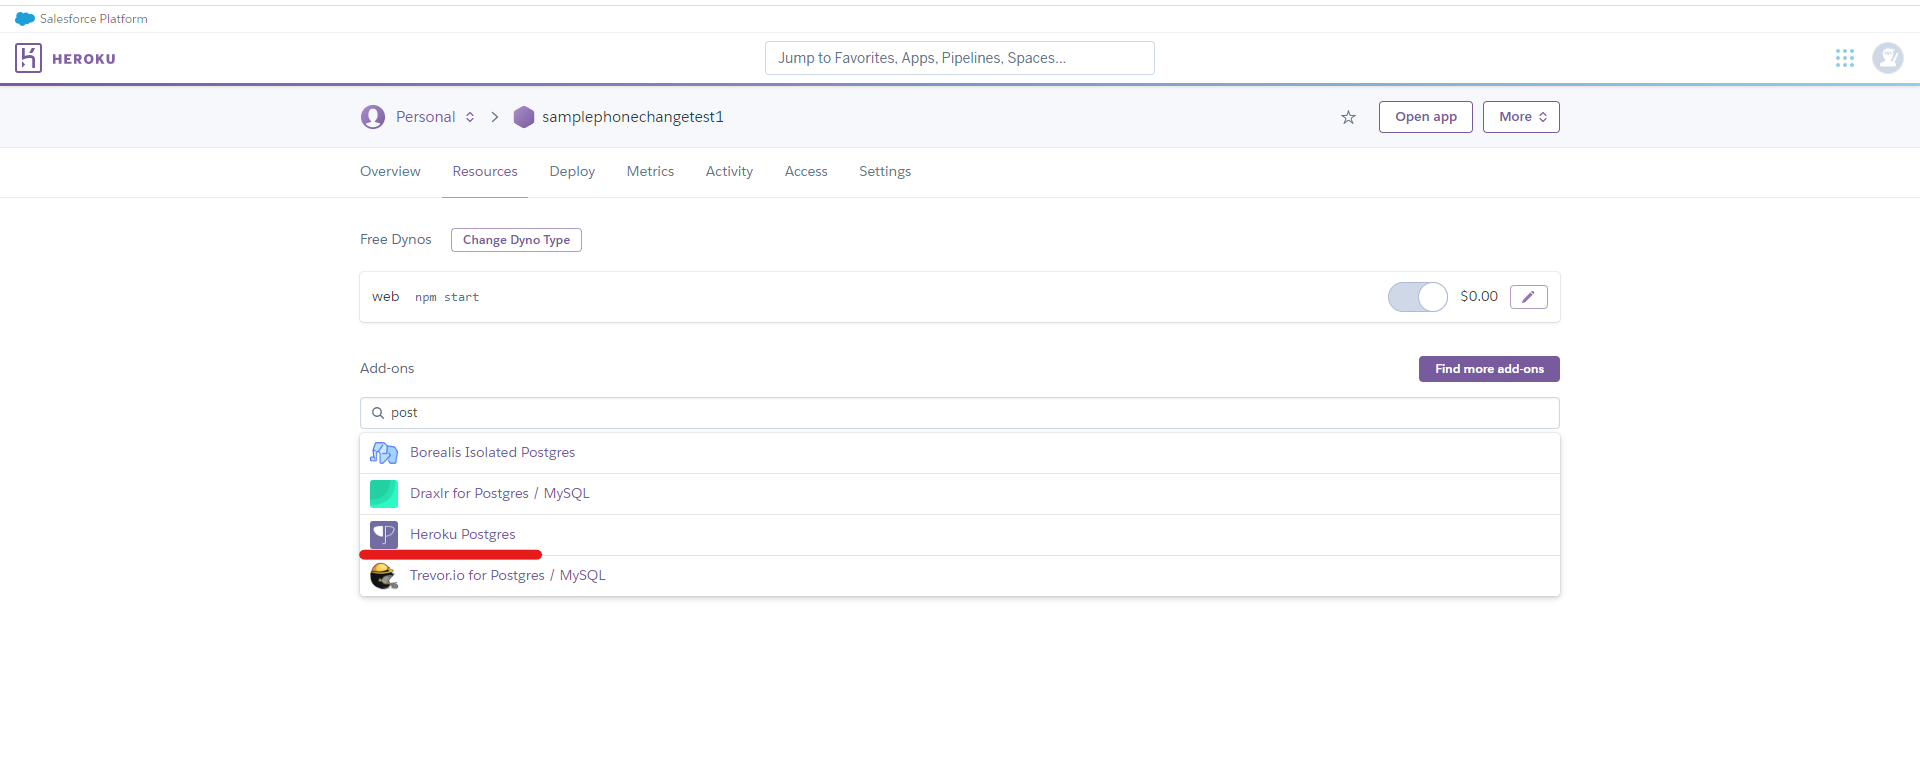1920x767 pixels.
Task: Click the Open app button
Action: (x=1426, y=117)
